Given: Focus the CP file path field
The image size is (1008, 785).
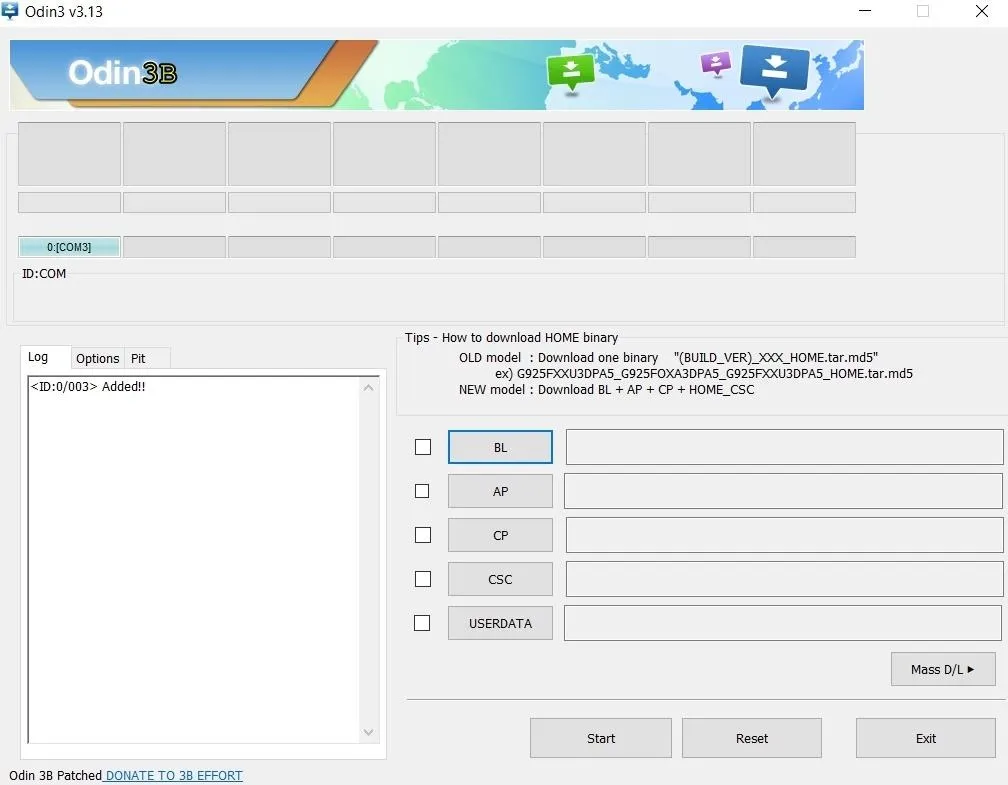Looking at the screenshot, I should [784, 535].
